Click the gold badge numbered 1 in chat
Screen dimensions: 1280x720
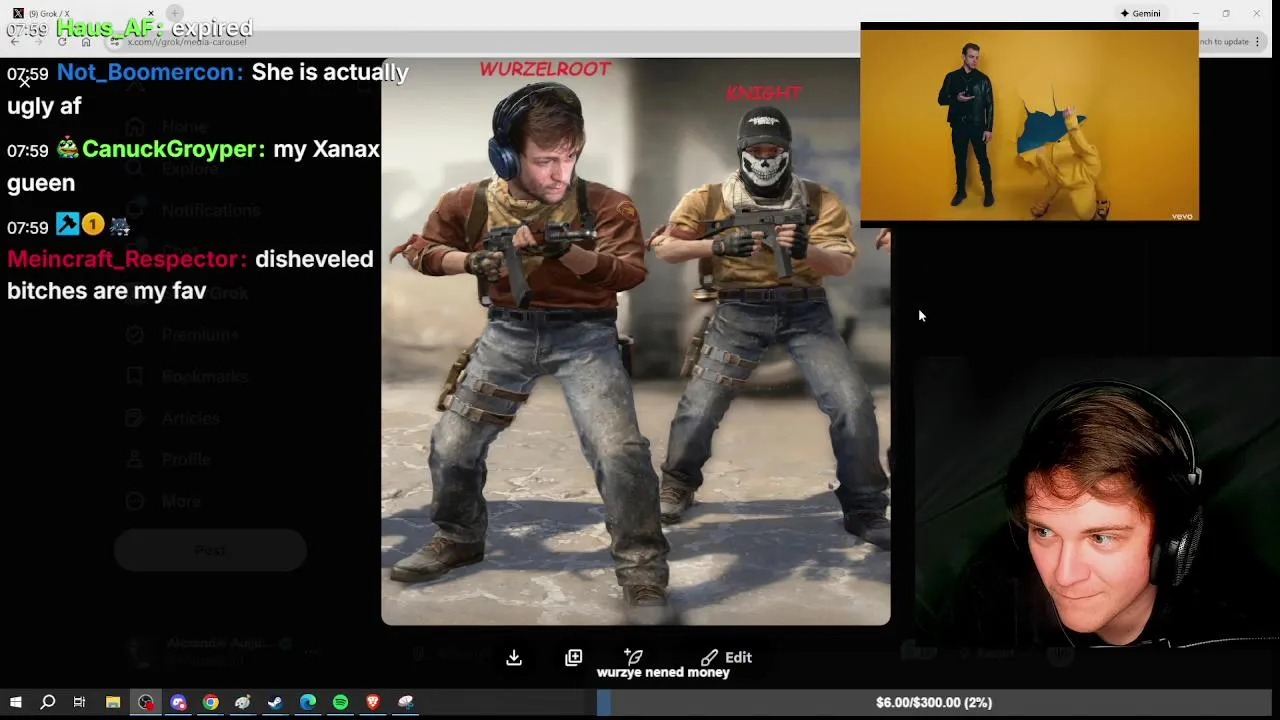pos(93,225)
